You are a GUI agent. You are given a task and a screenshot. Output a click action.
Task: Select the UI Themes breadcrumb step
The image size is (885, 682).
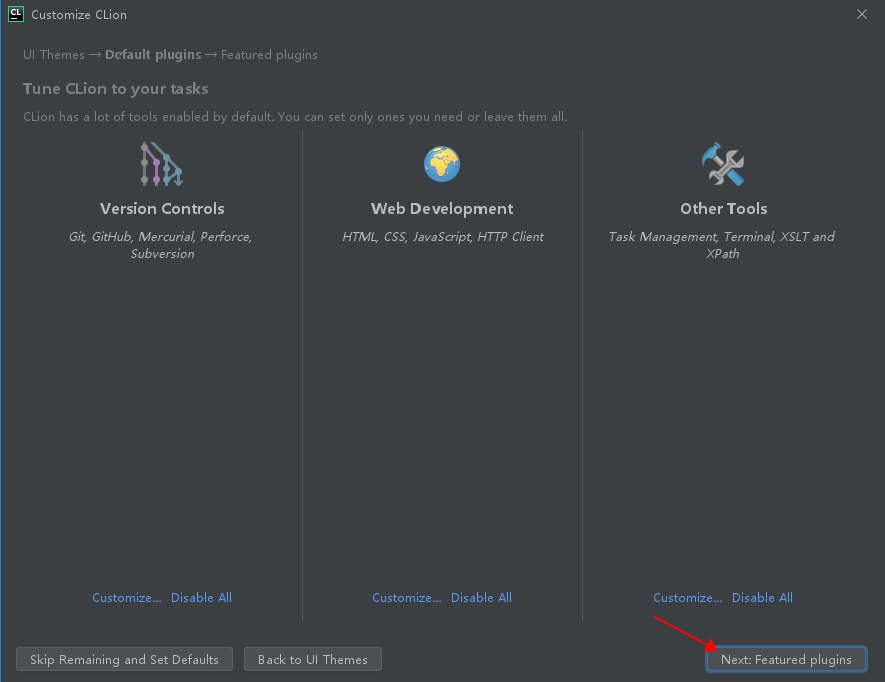tap(54, 55)
